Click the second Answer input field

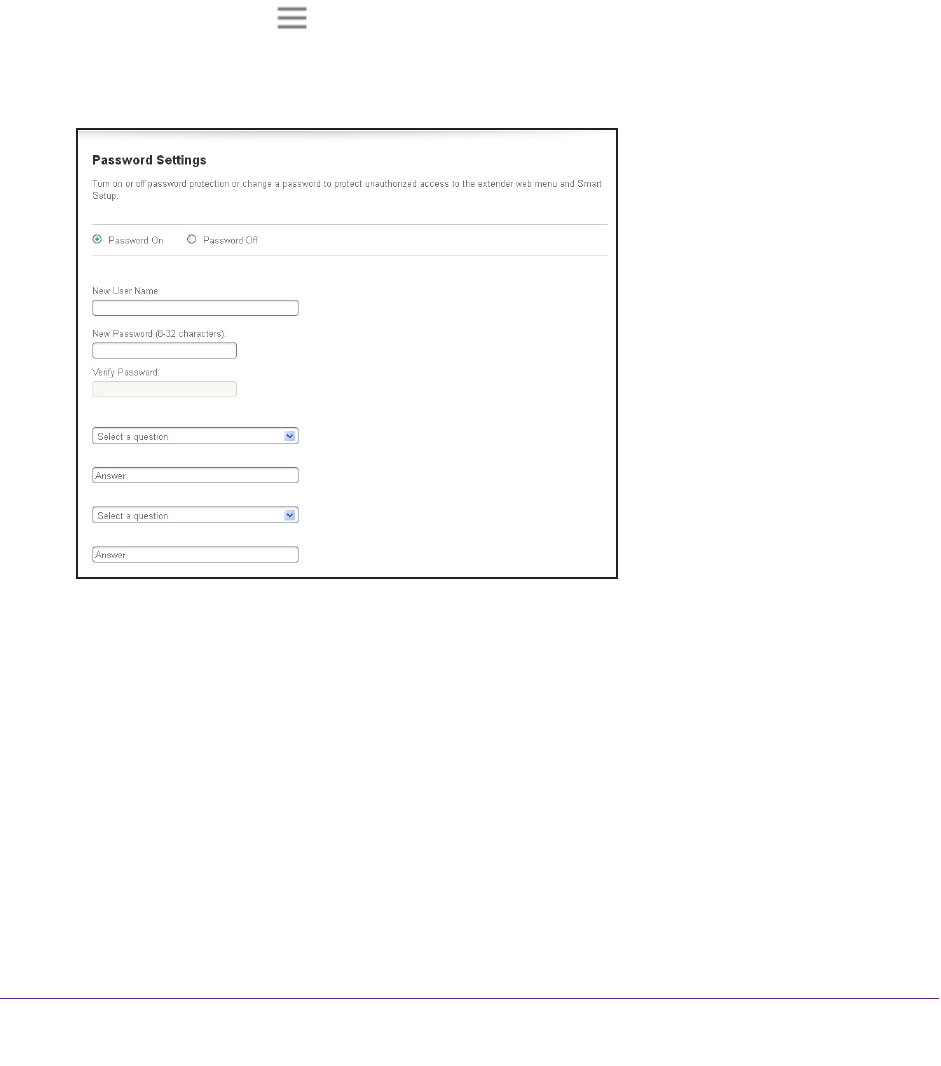pos(195,555)
